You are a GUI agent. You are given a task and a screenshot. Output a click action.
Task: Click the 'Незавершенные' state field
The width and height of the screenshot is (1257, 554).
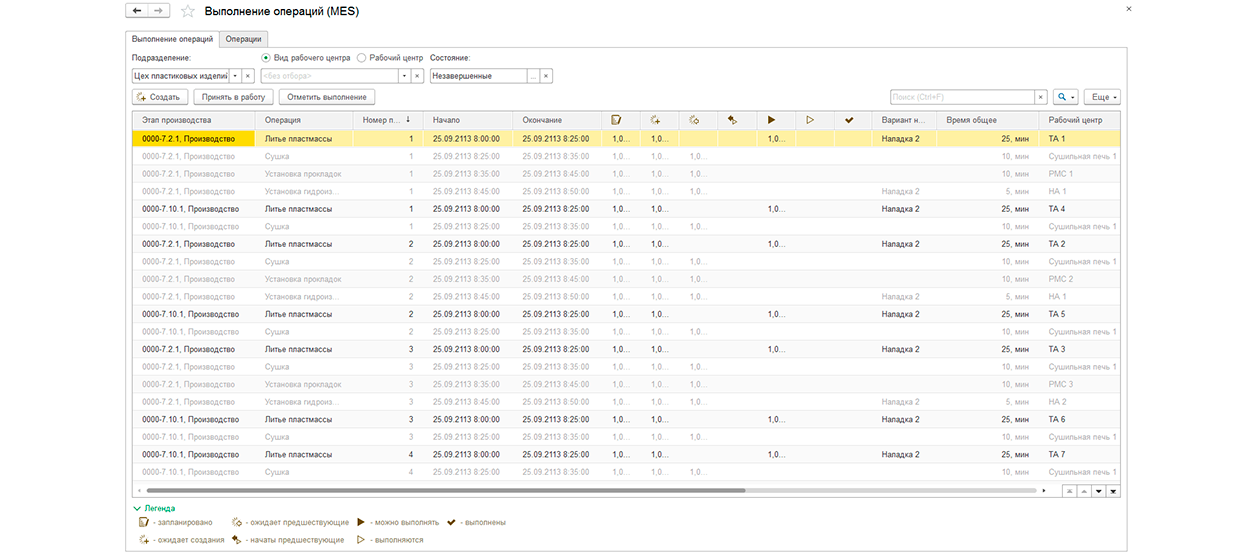pos(479,76)
